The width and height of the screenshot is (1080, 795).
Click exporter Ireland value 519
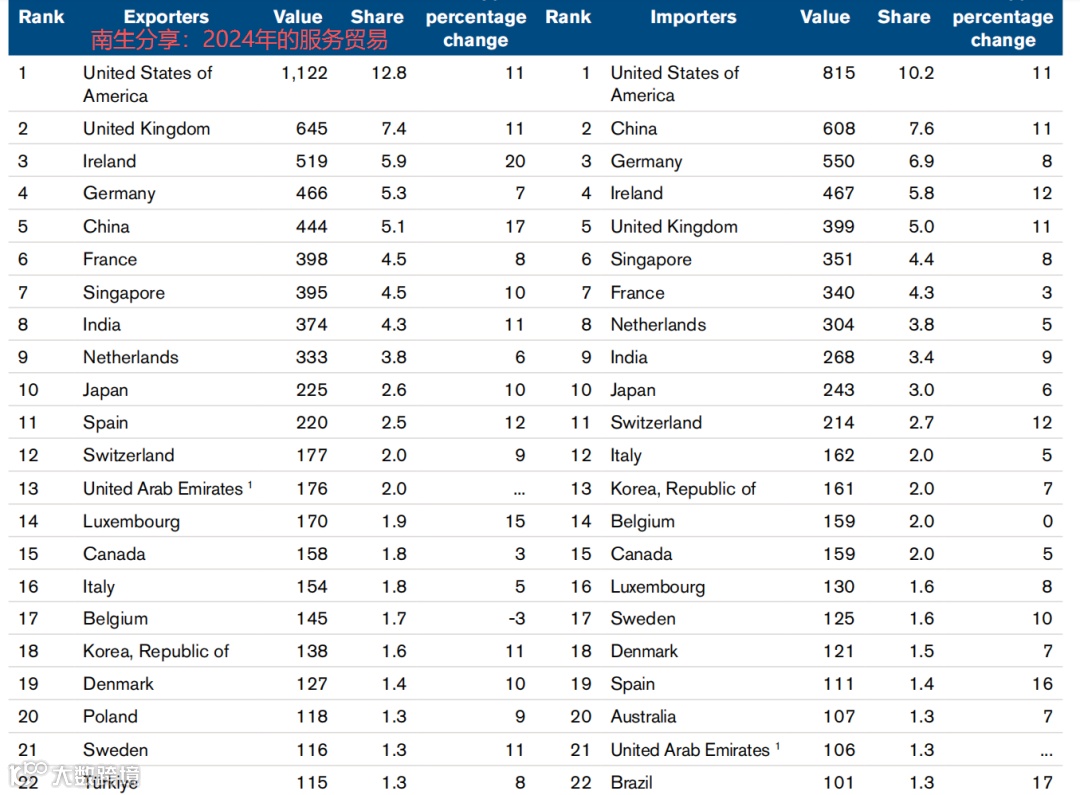pos(311,161)
